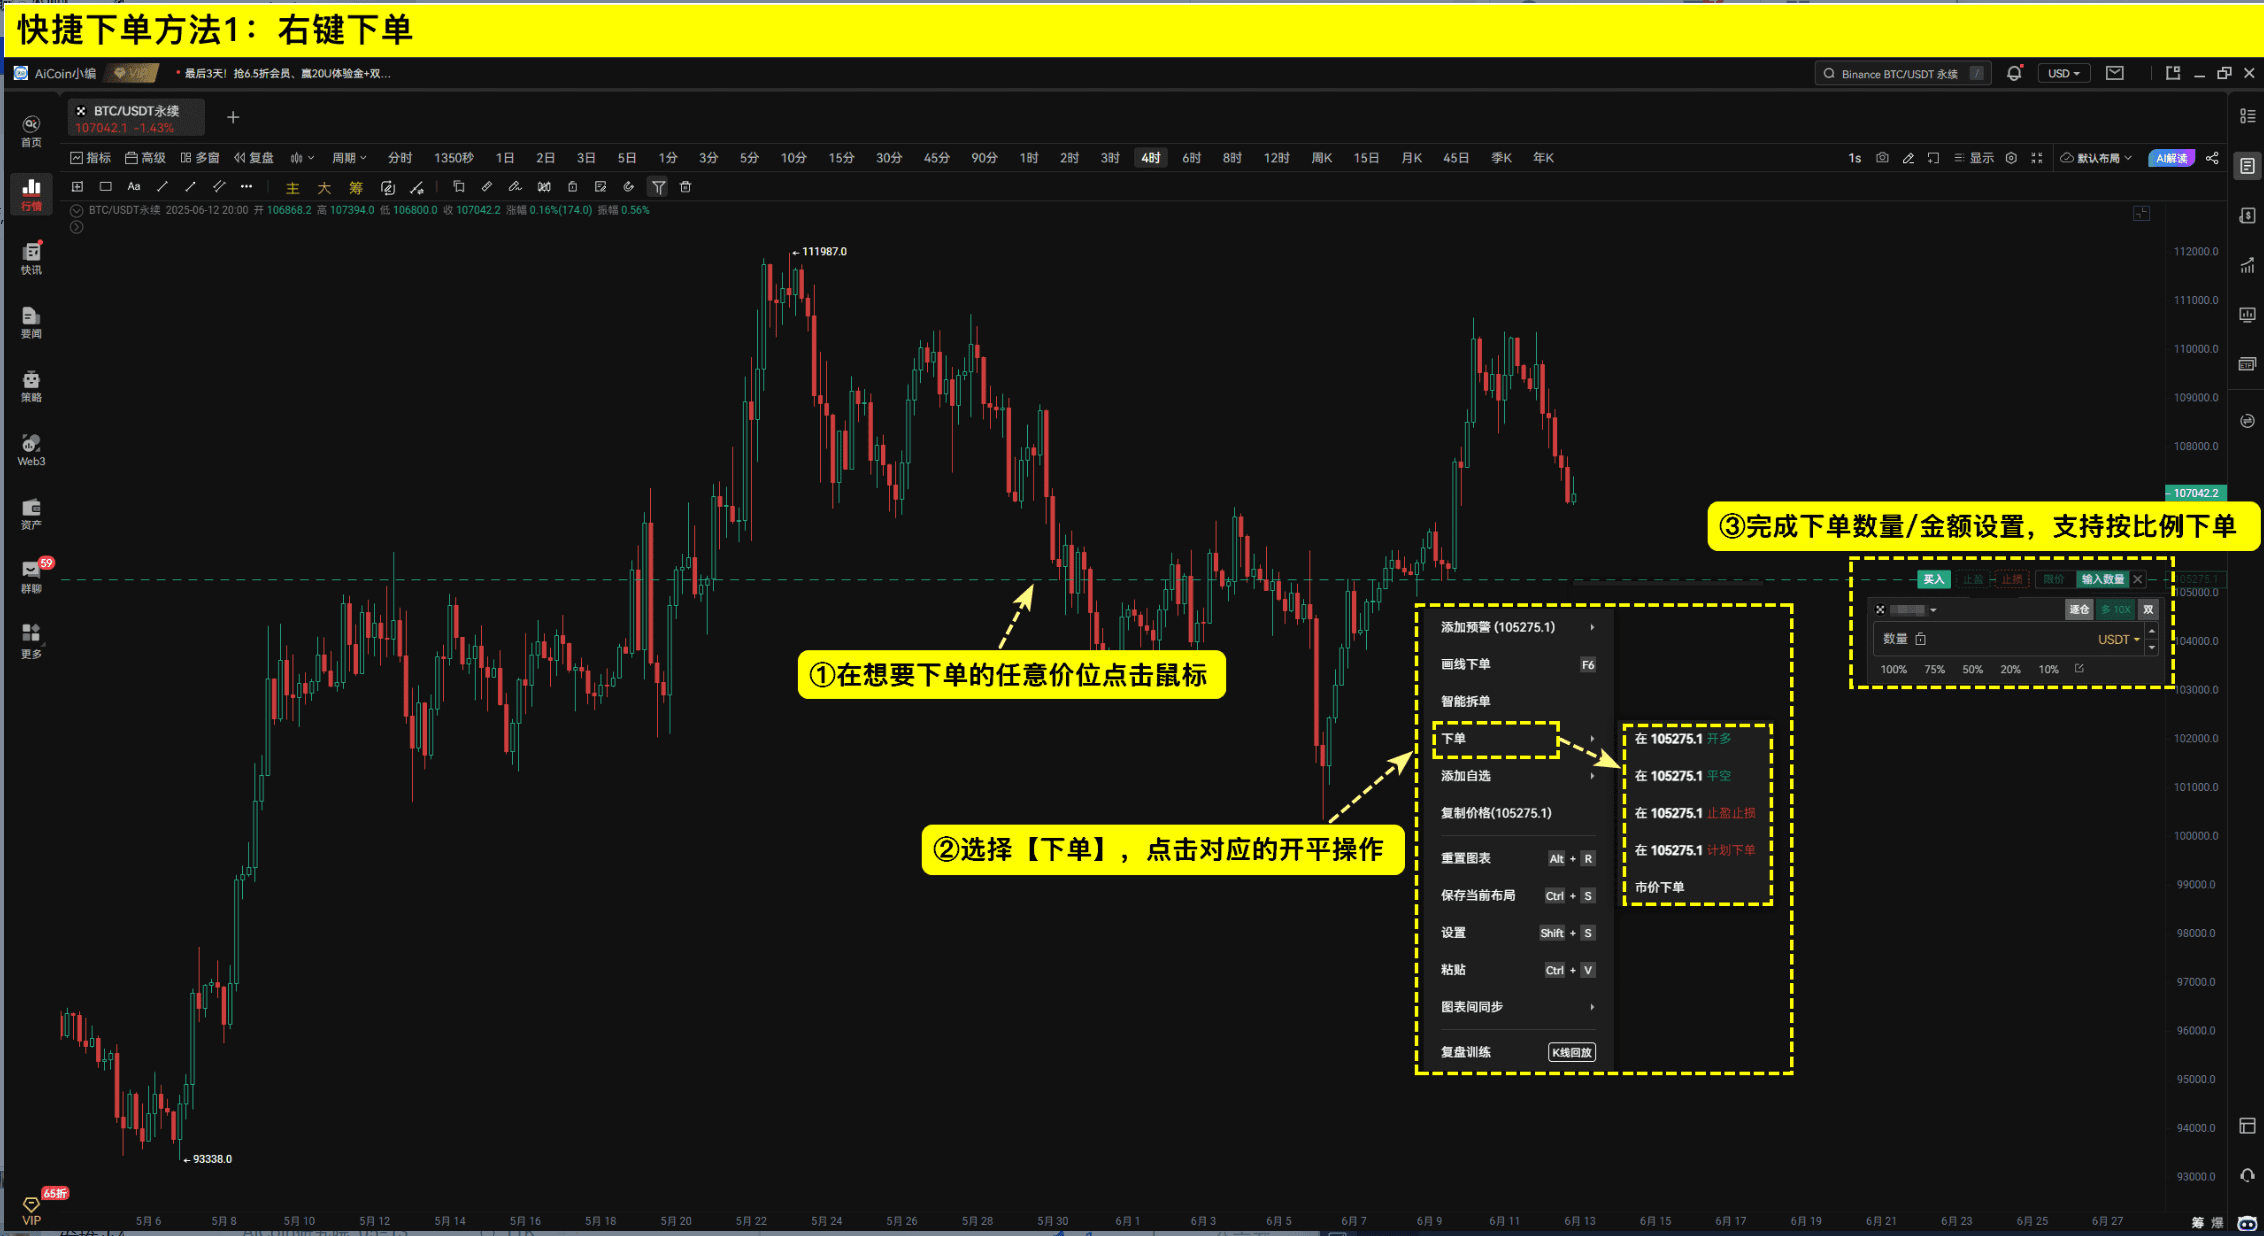
Task: Click the AI解读 button
Action: pos(2171,158)
